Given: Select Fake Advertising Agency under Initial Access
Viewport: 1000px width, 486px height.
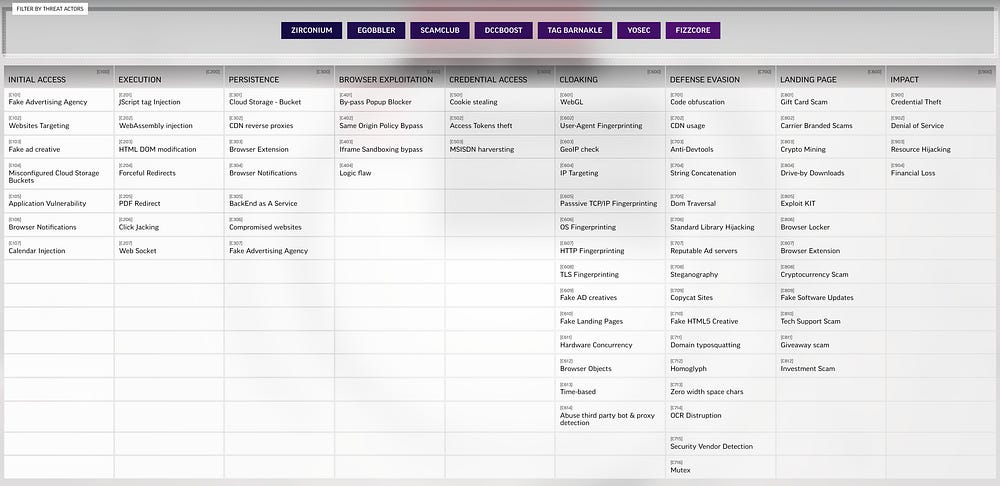Looking at the screenshot, I should pos(59,99).
